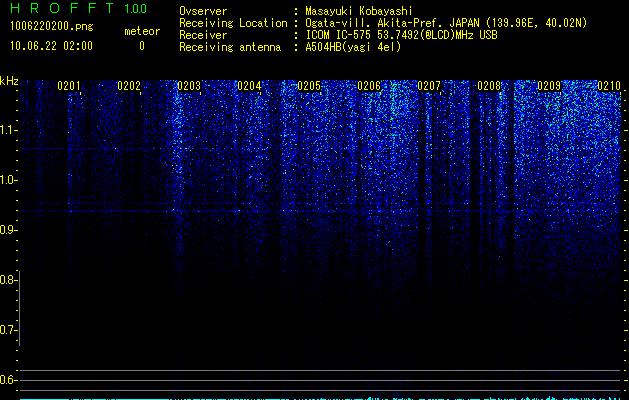Click the 0204 time marker
The image size is (629, 400).
coord(249,86)
